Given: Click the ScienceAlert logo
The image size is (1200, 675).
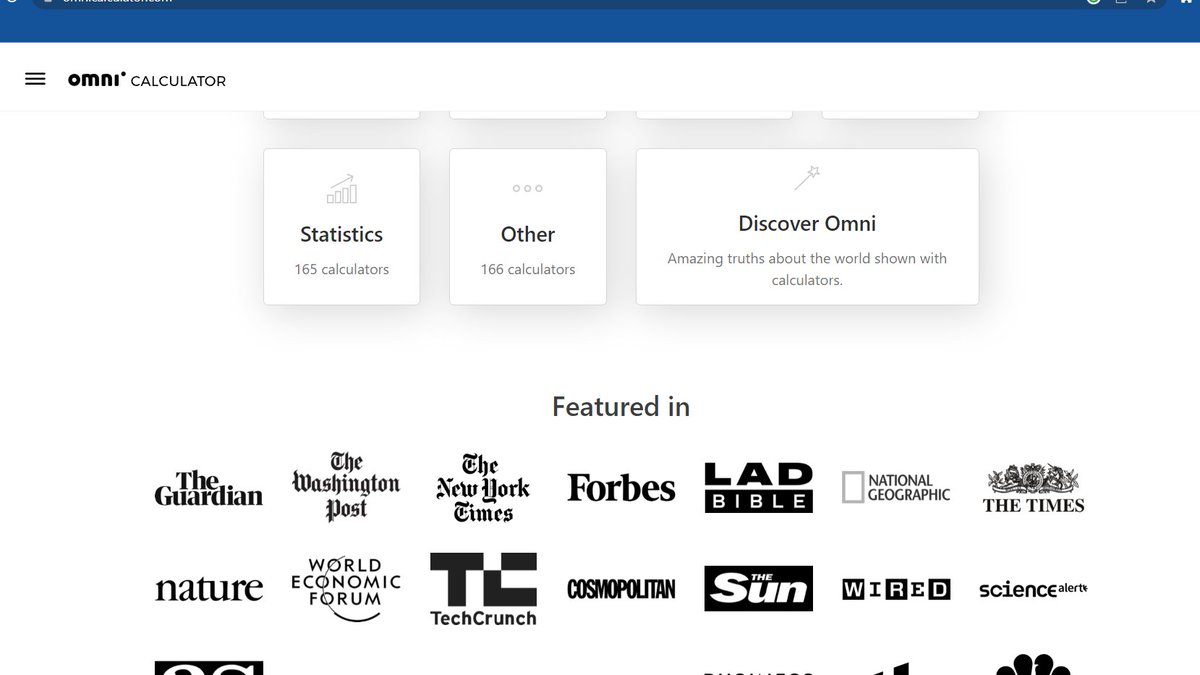Looking at the screenshot, I should [1033, 589].
